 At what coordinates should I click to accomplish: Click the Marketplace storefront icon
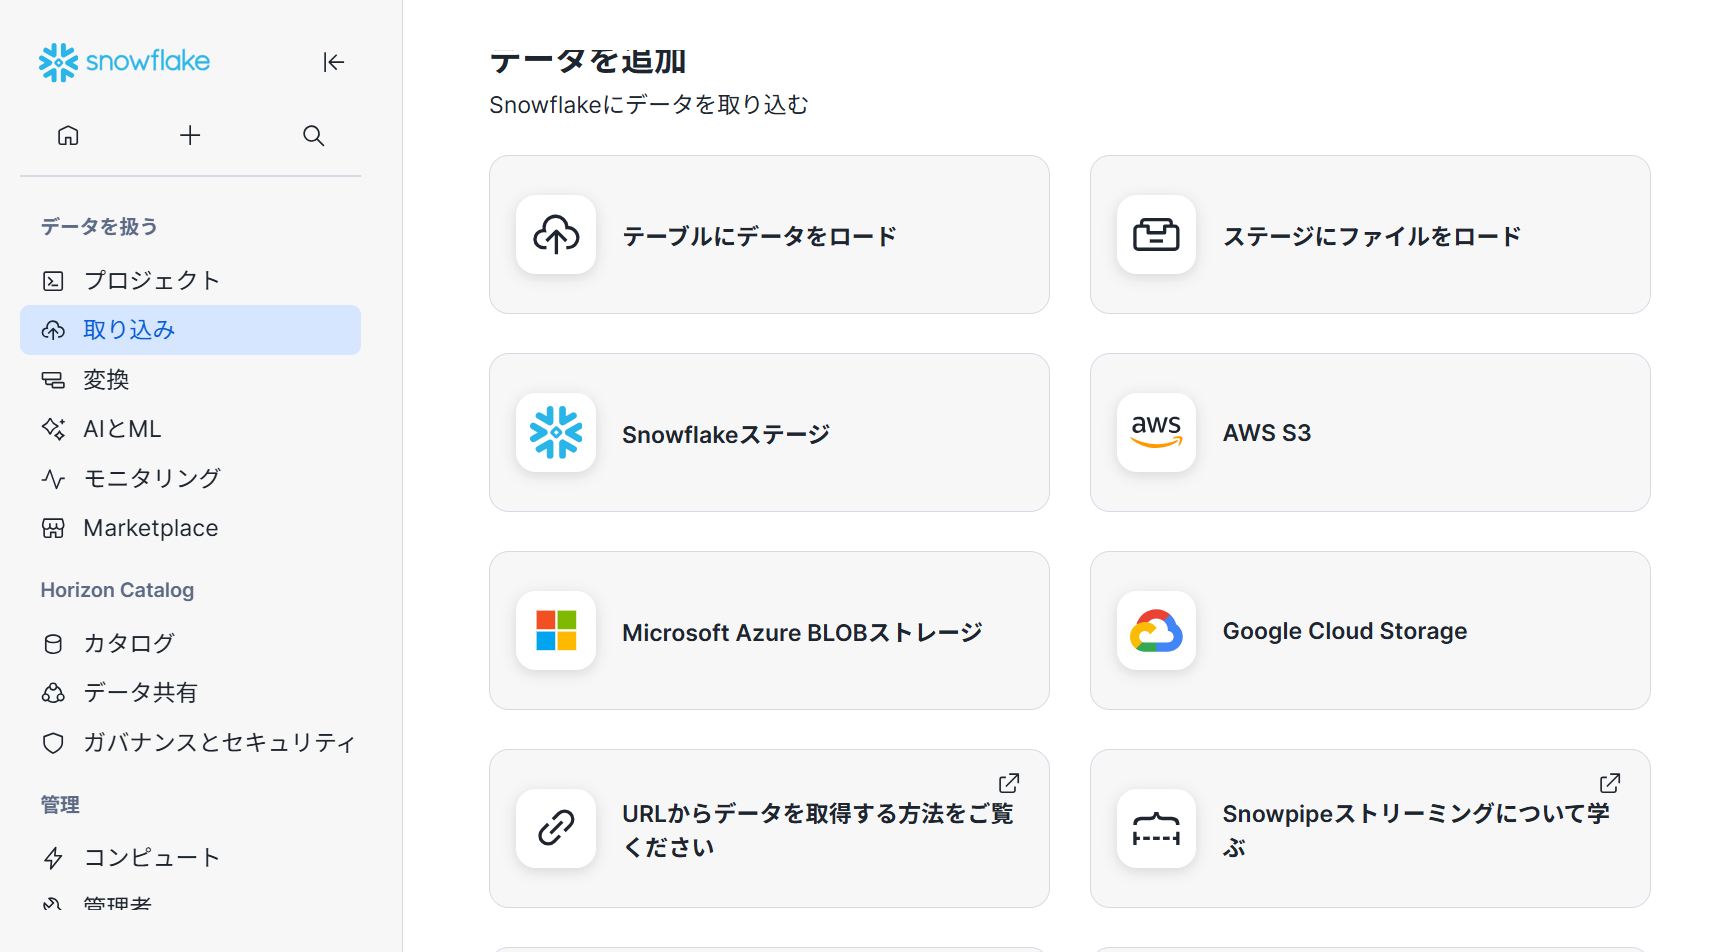pos(53,528)
